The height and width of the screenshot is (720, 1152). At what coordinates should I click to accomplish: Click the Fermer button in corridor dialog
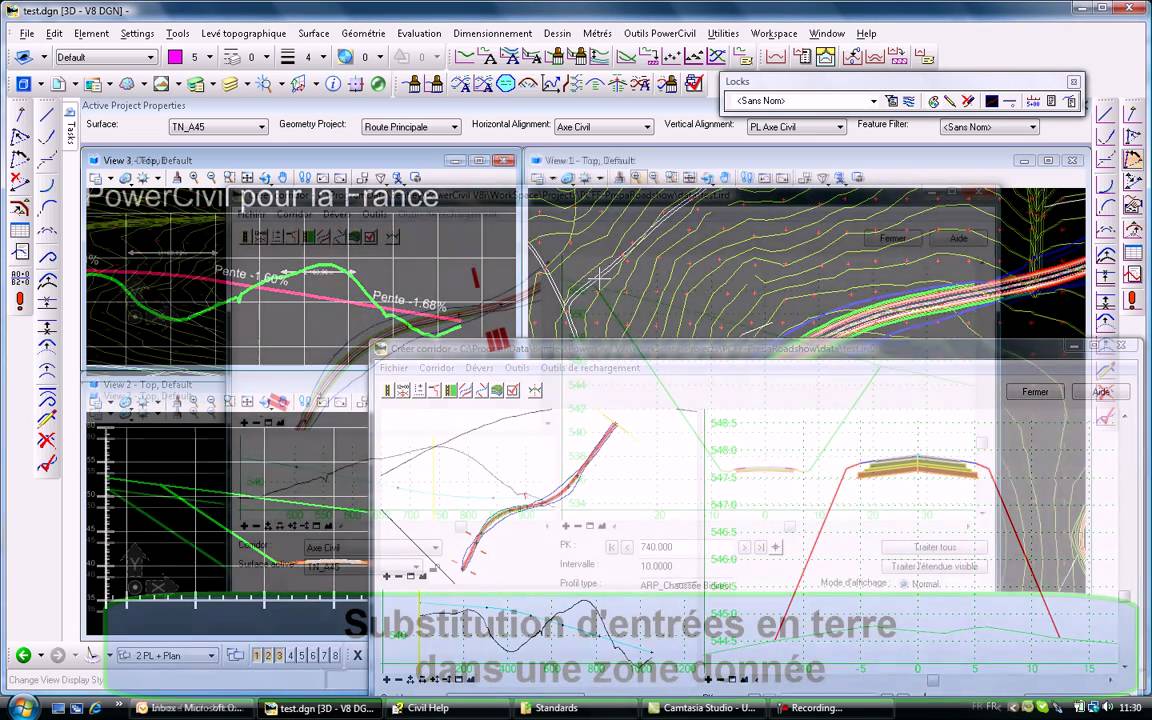coord(1034,392)
